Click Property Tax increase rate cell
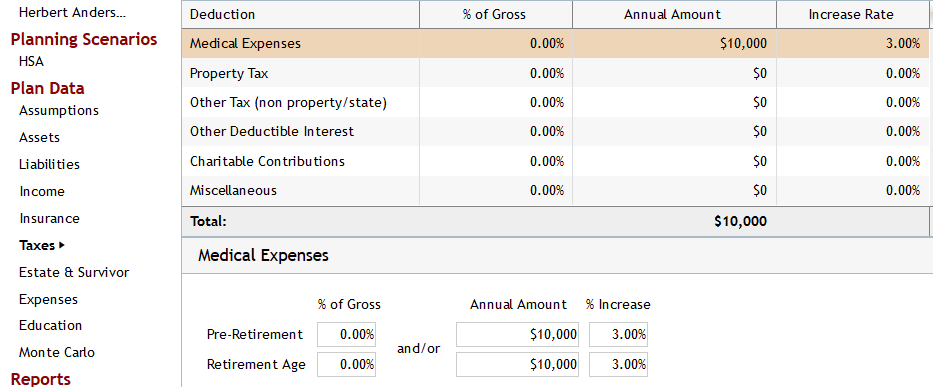Viewport: 933px width, 387px height. [x=852, y=73]
